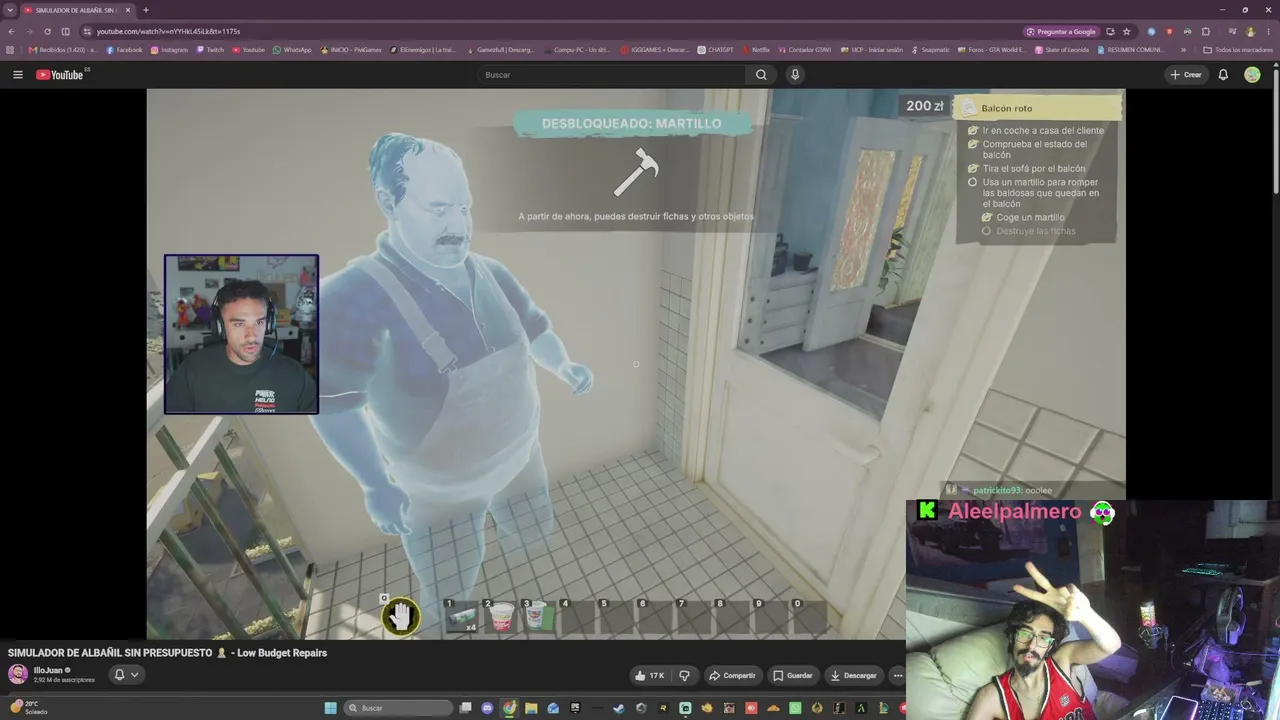Image resolution: width=1280 pixels, height=720 pixels.
Task: Bookmark this page with the star
Action: coord(1126,31)
